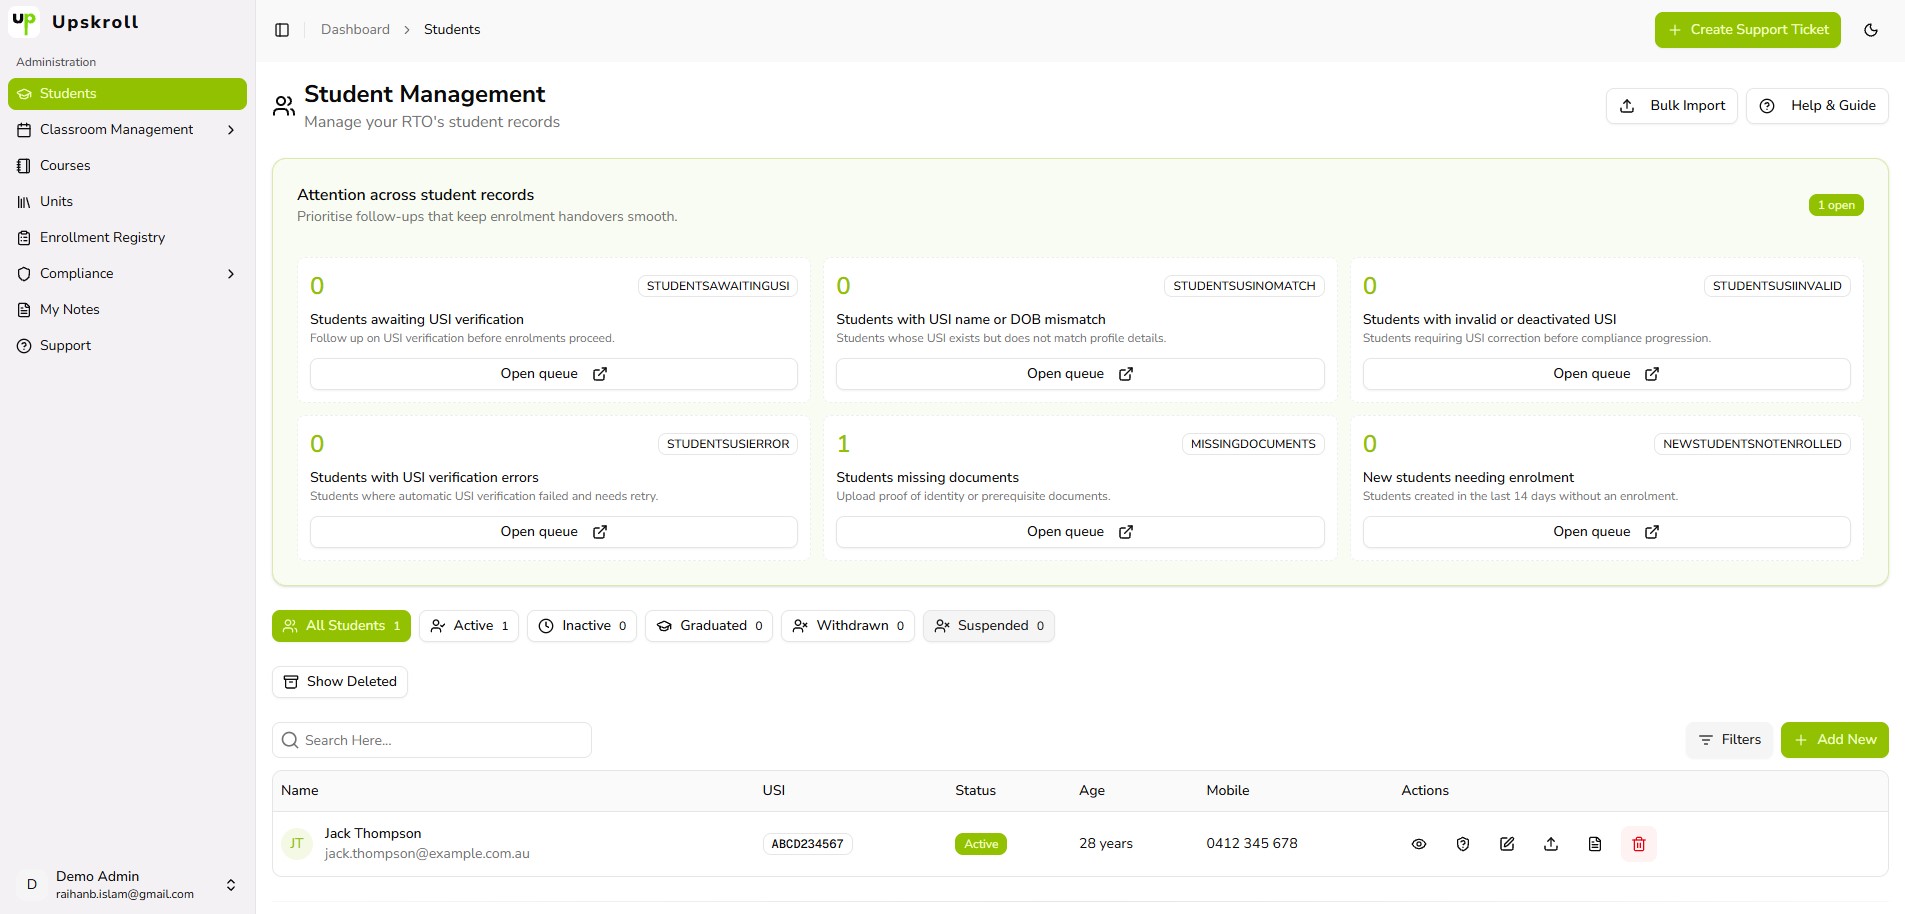Click the Mobile column header
Viewport: 1905px width, 914px height.
(1228, 791)
